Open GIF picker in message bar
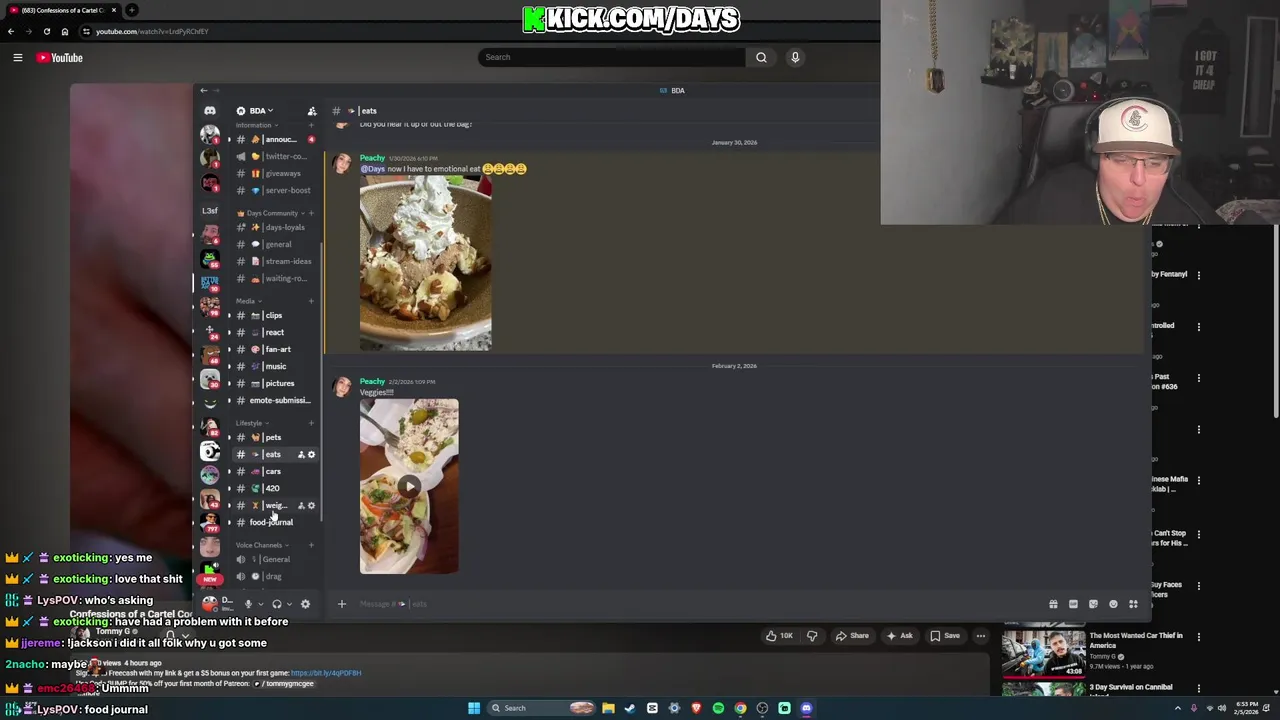Image resolution: width=1280 pixels, height=720 pixels. [x=1073, y=604]
